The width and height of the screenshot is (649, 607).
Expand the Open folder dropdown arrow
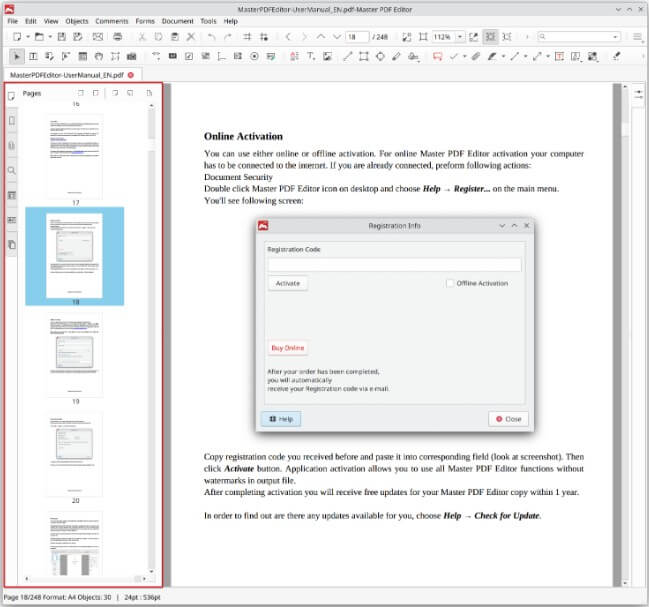(x=50, y=37)
